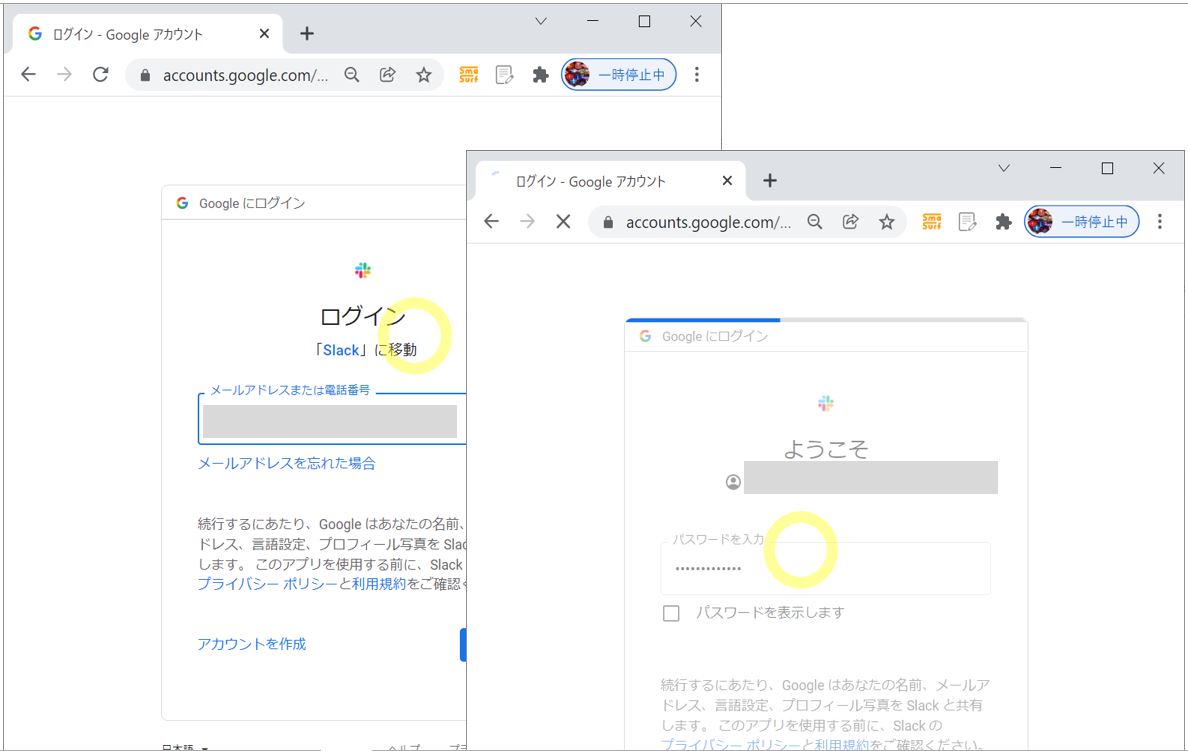Enable the パスワードを表示します checkbox
This screenshot has width=1188, height=751.
coord(671,613)
